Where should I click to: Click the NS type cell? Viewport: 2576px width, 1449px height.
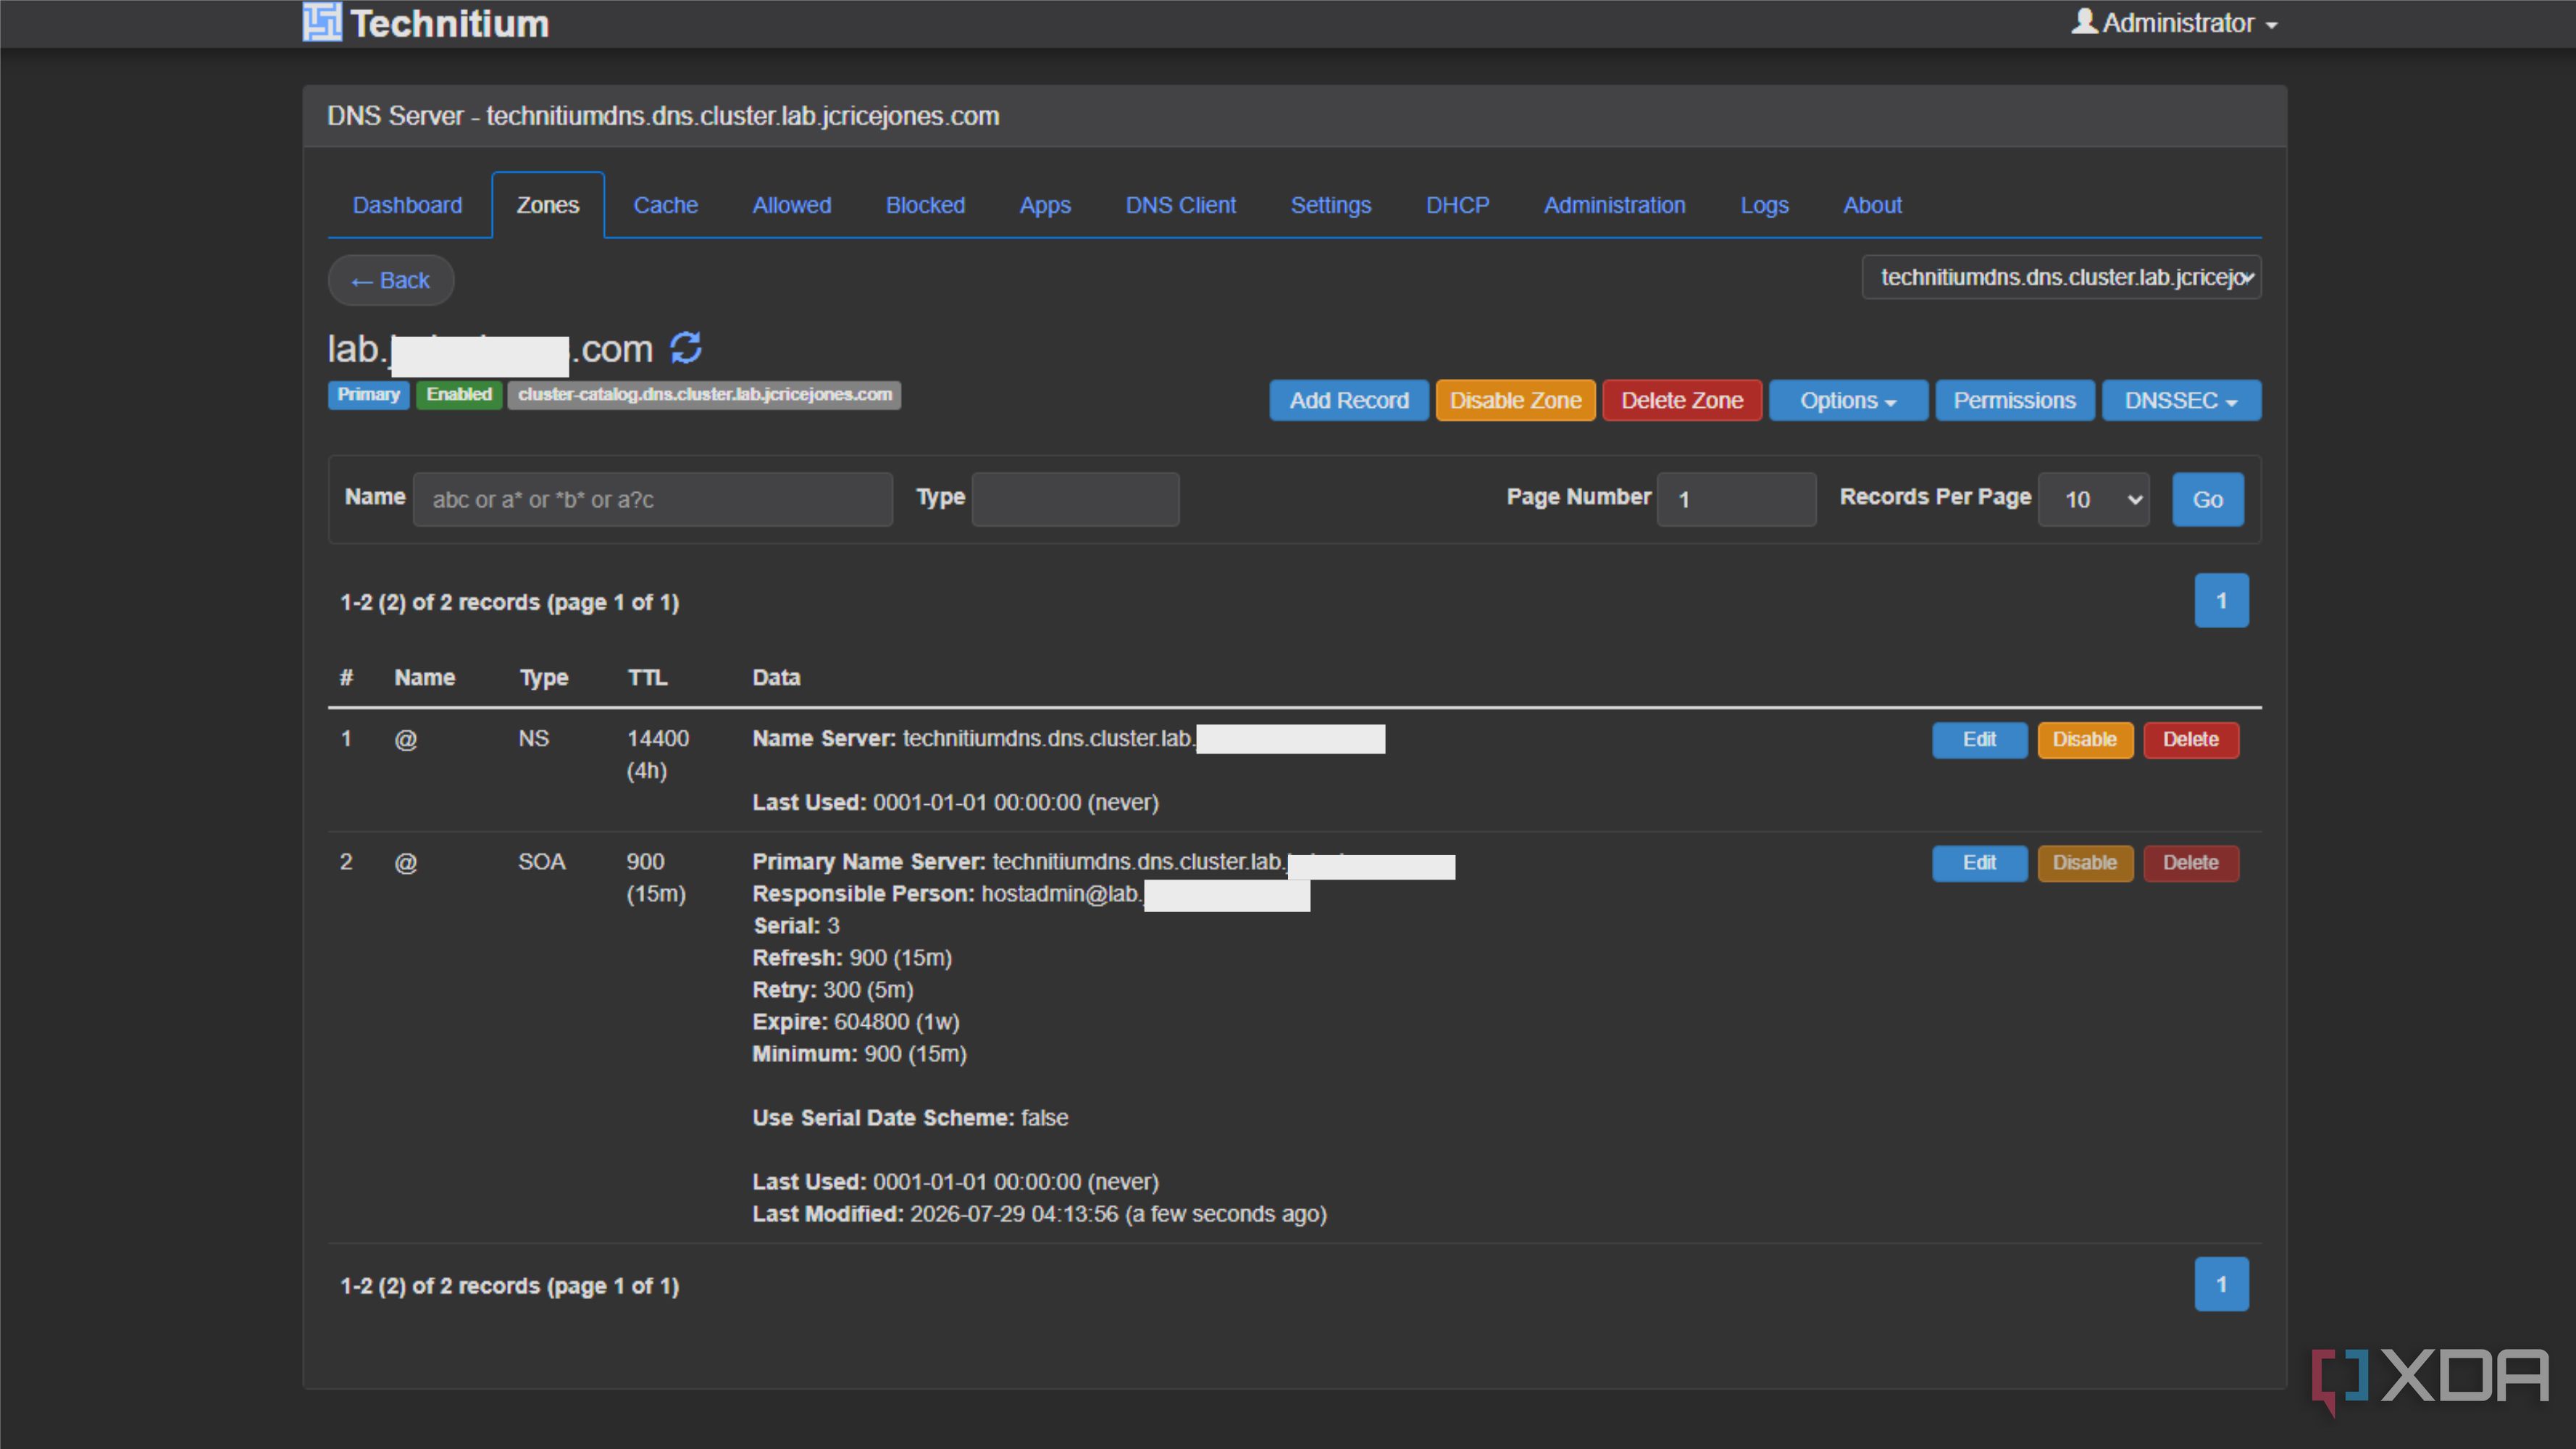pyautogui.click(x=533, y=738)
